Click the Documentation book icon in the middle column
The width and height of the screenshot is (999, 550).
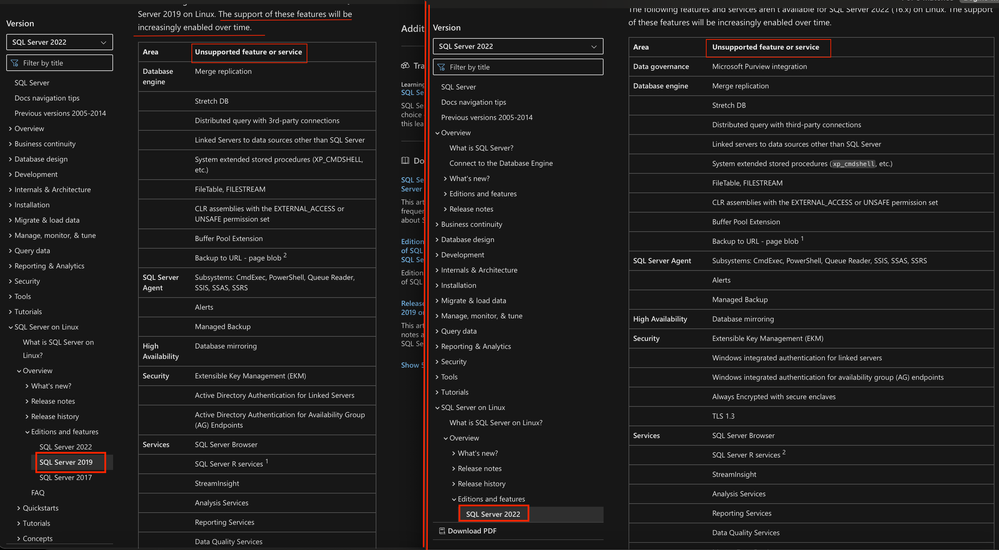point(405,161)
